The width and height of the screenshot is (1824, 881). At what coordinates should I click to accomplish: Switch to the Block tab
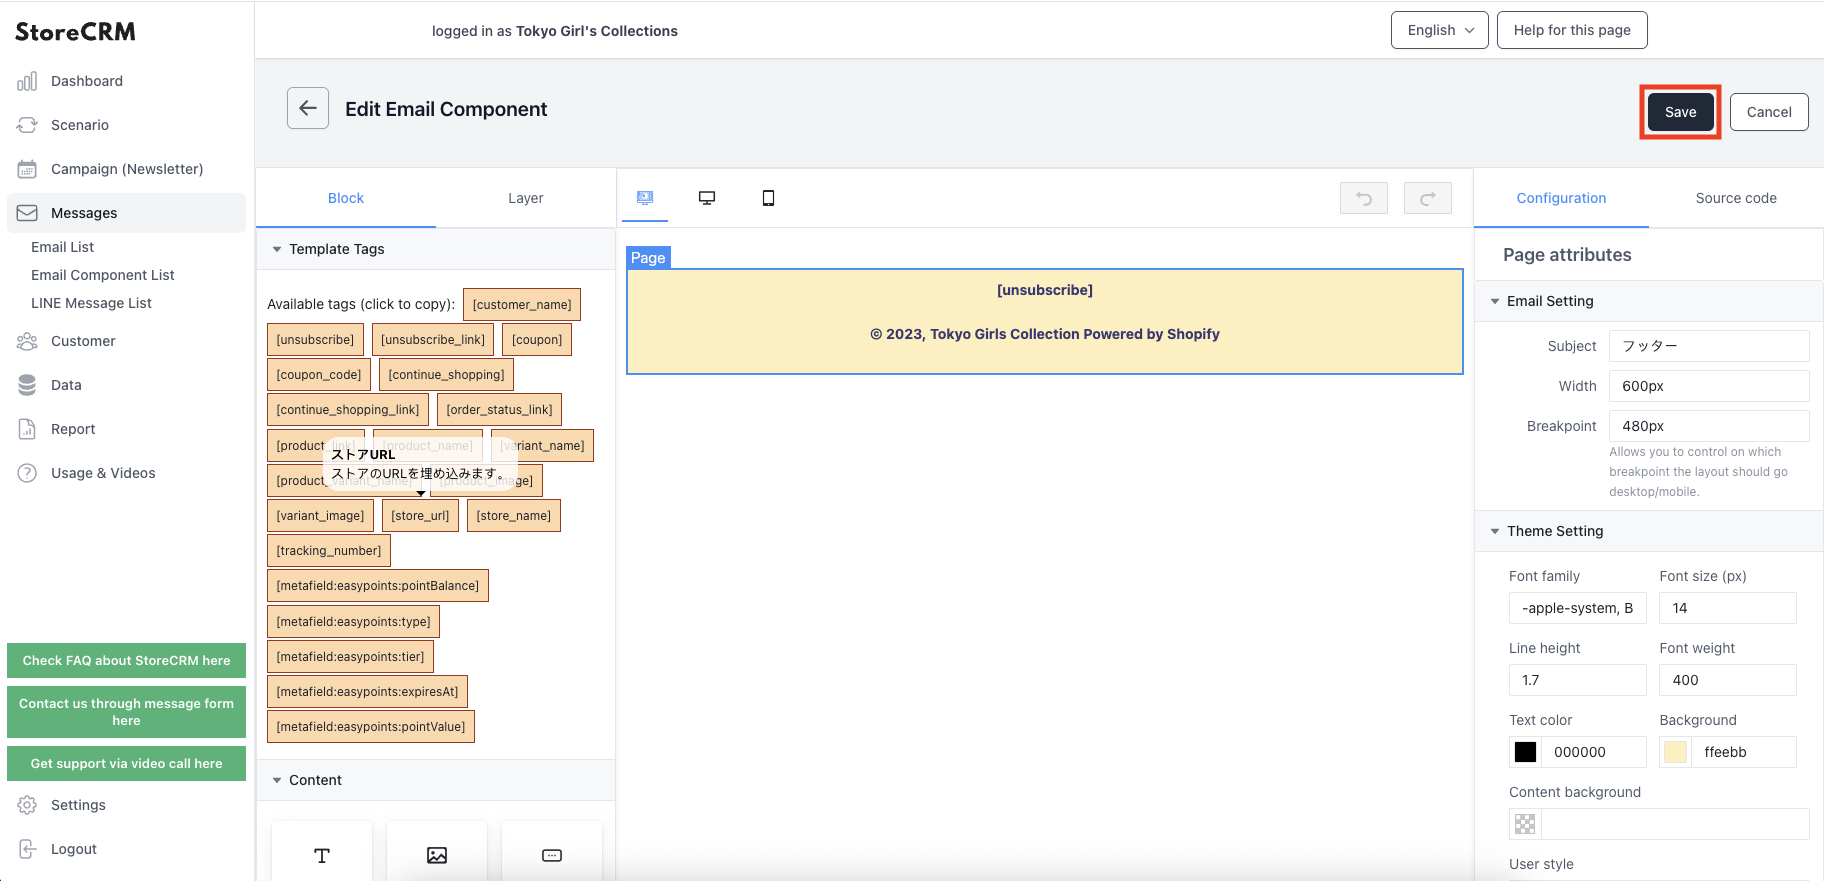tap(346, 198)
